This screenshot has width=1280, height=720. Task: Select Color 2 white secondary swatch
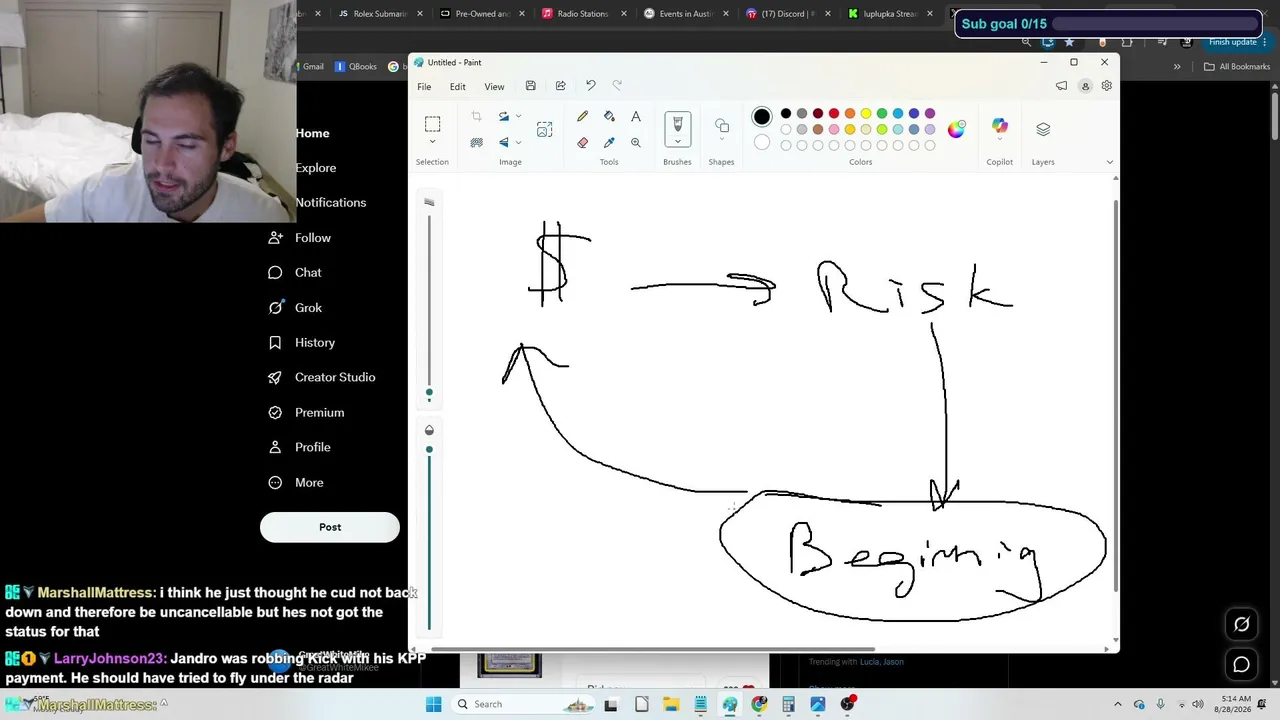762,142
